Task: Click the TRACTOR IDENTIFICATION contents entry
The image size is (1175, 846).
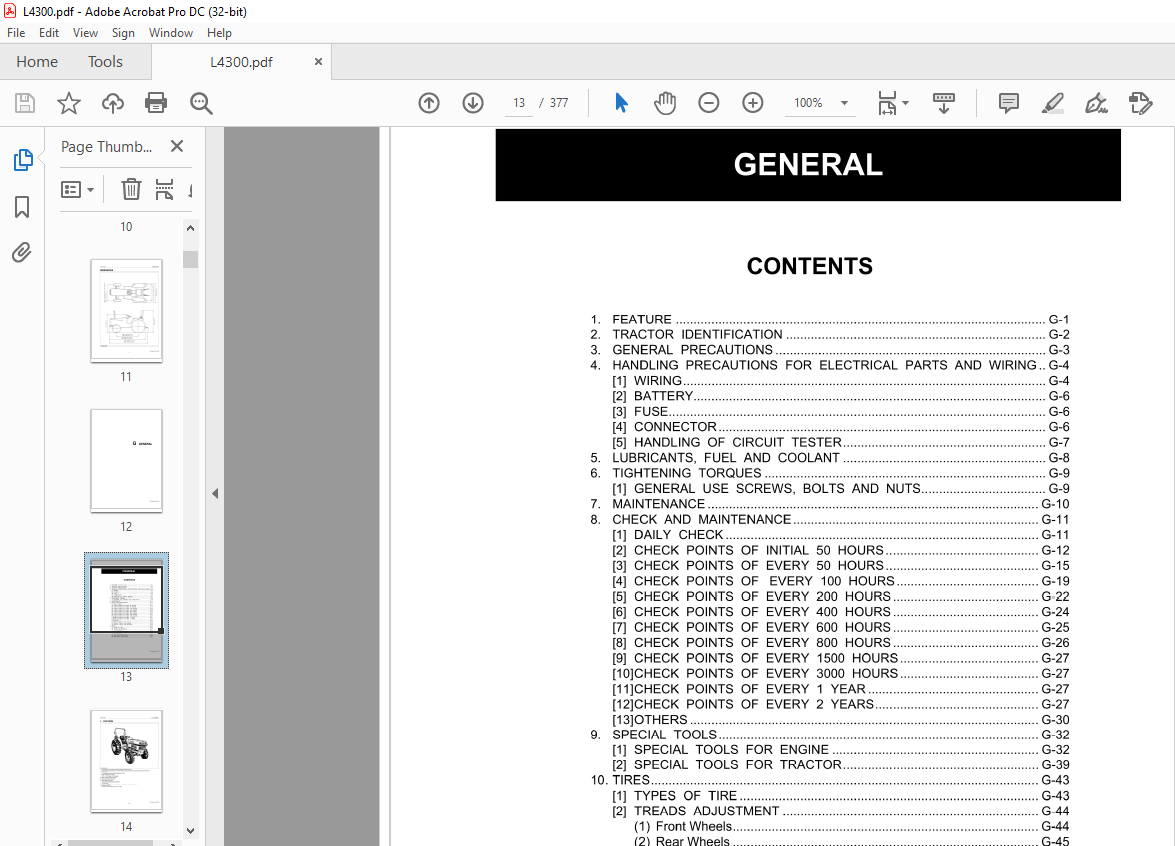Action: click(830, 334)
